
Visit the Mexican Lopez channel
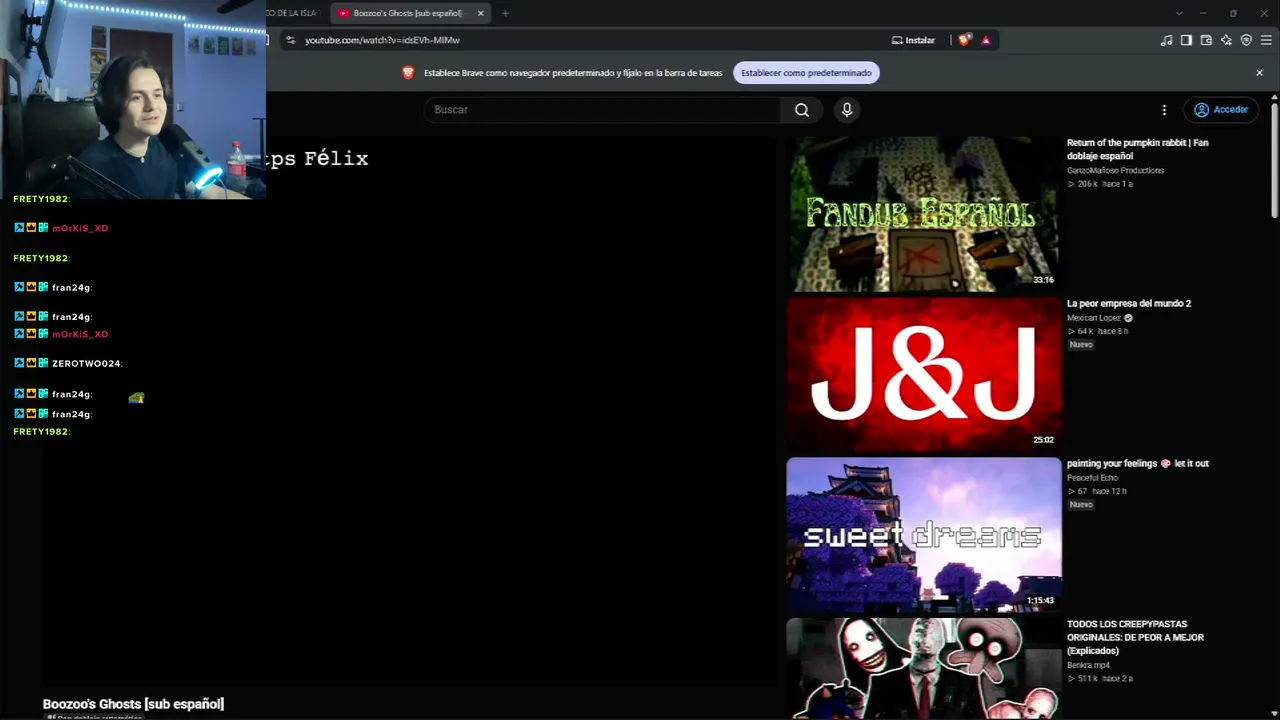coord(1094,318)
